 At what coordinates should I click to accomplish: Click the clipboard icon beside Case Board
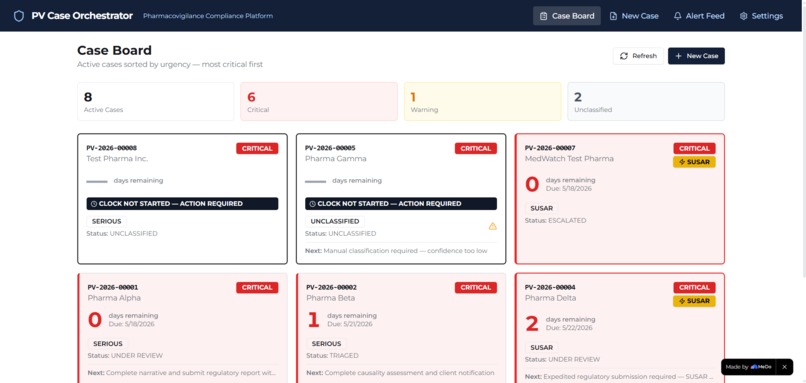[x=543, y=16]
